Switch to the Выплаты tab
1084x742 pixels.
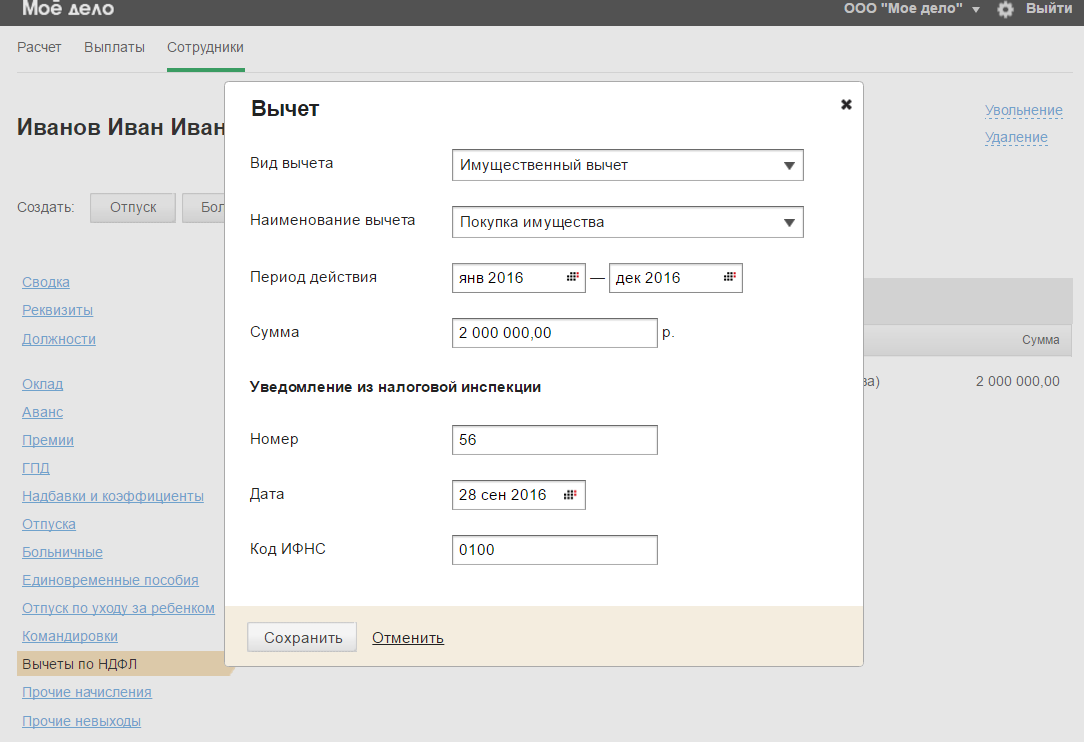114,47
